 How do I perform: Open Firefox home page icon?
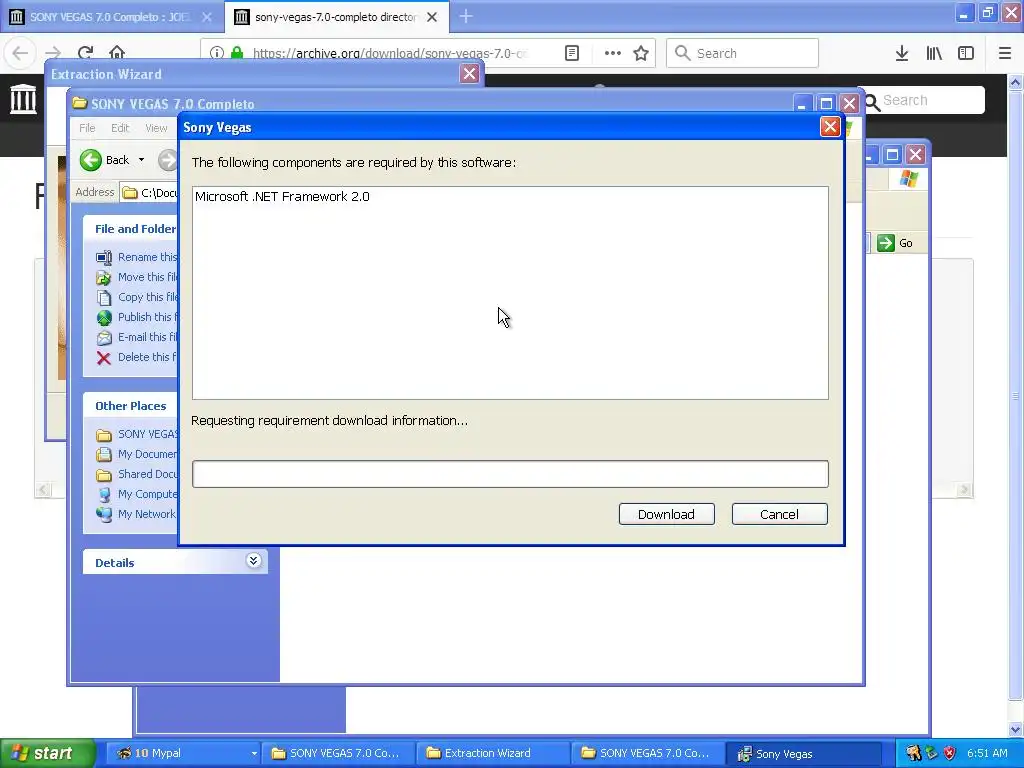[117, 53]
